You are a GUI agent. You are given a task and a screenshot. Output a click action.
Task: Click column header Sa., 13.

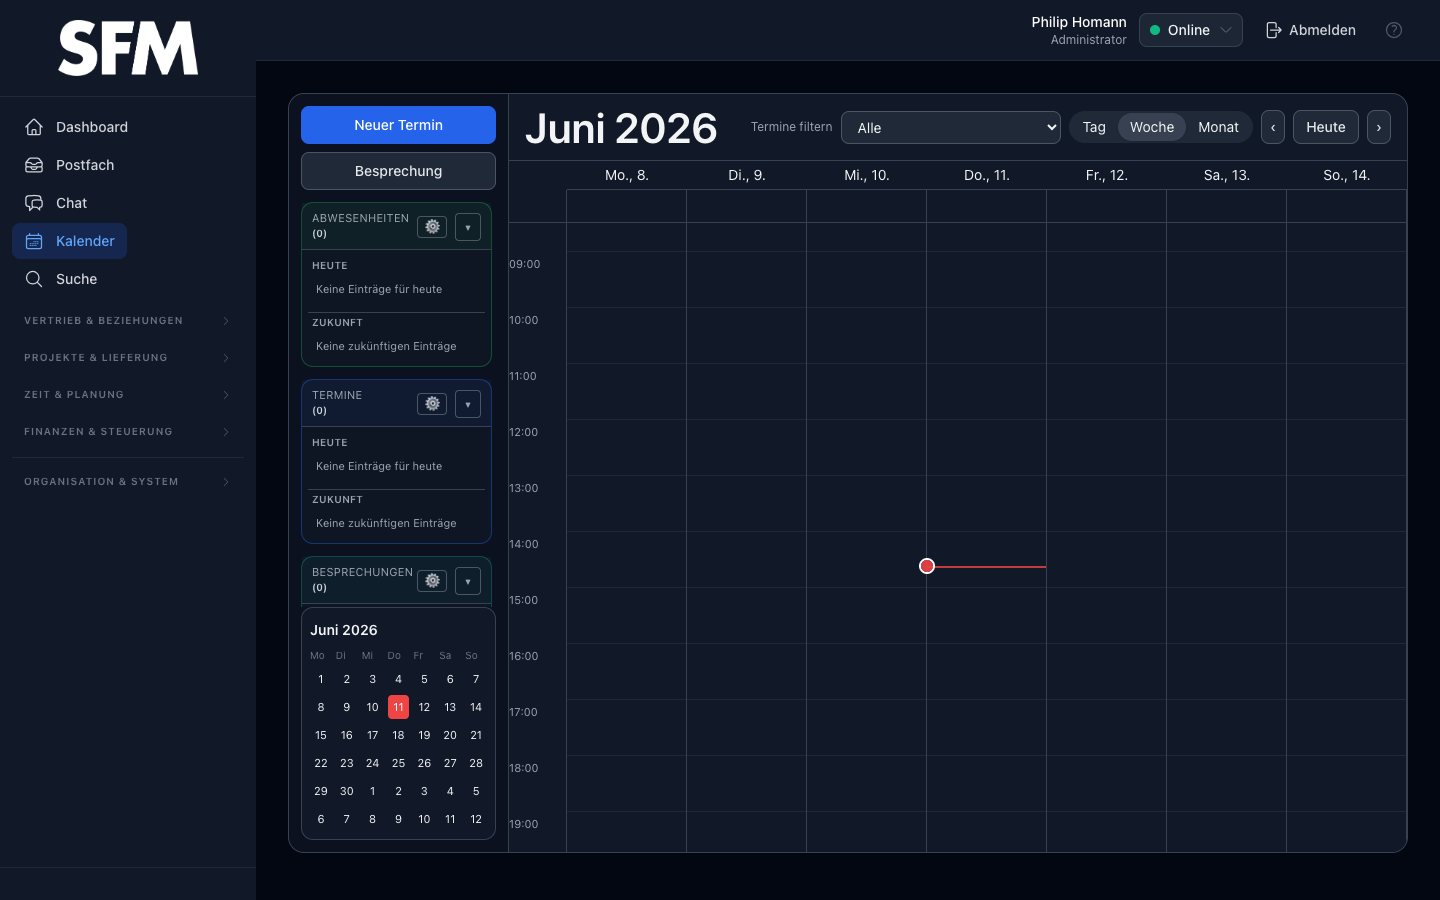point(1227,175)
